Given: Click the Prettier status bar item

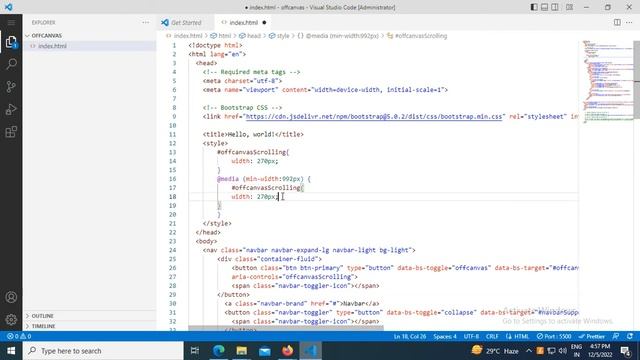Looking at the screenshot, I should pos(591,336).
